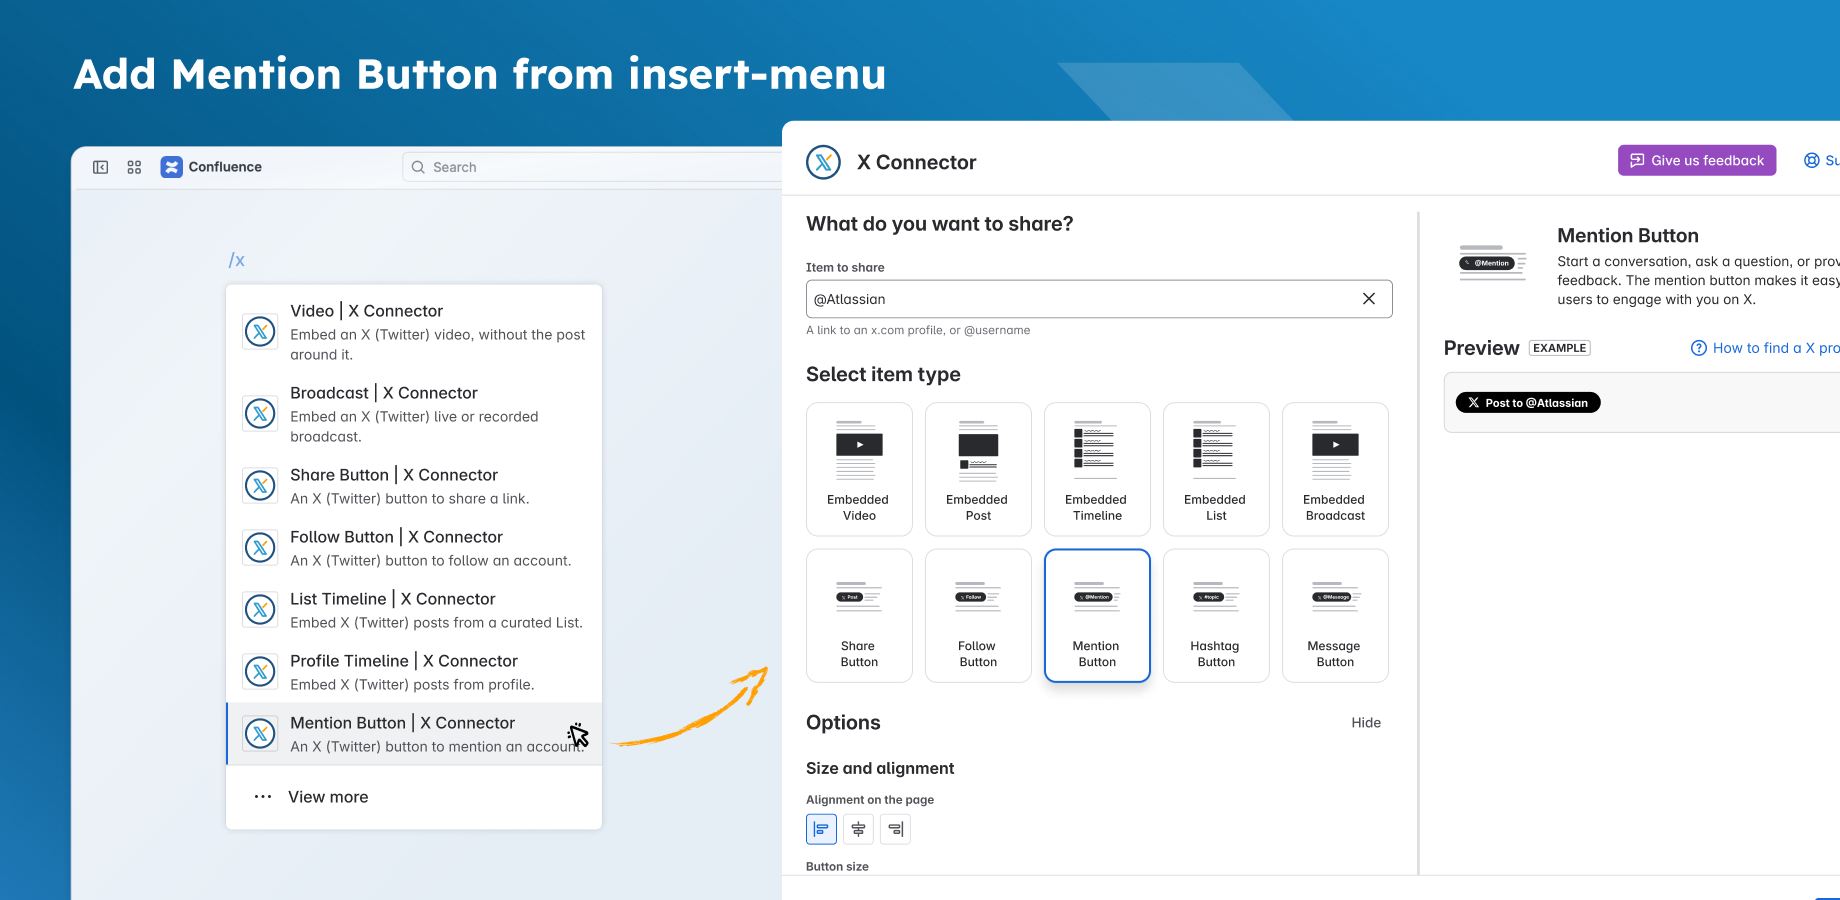The height and width of the screenshot is (900, 1840).
Task: Choose the Mention Button item type card
Action: click(1097, 616)
